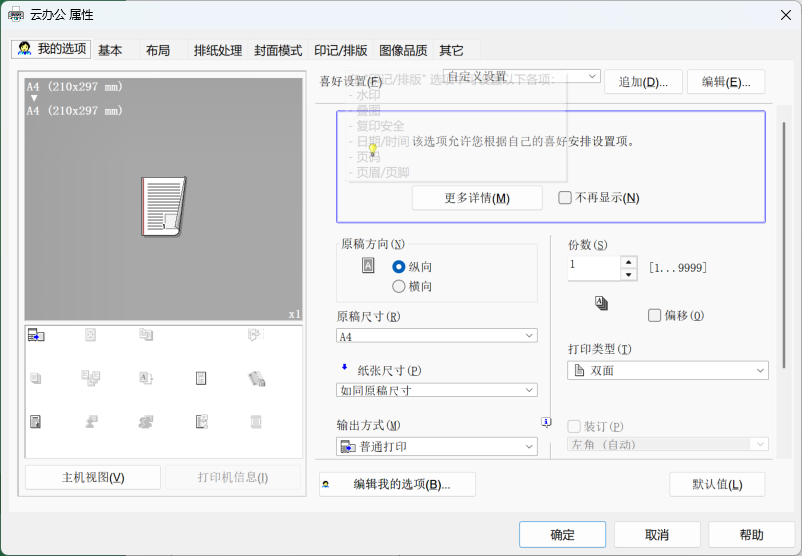
Task: Close the 云办公 属性 dialog
Action: pos(786,15)
